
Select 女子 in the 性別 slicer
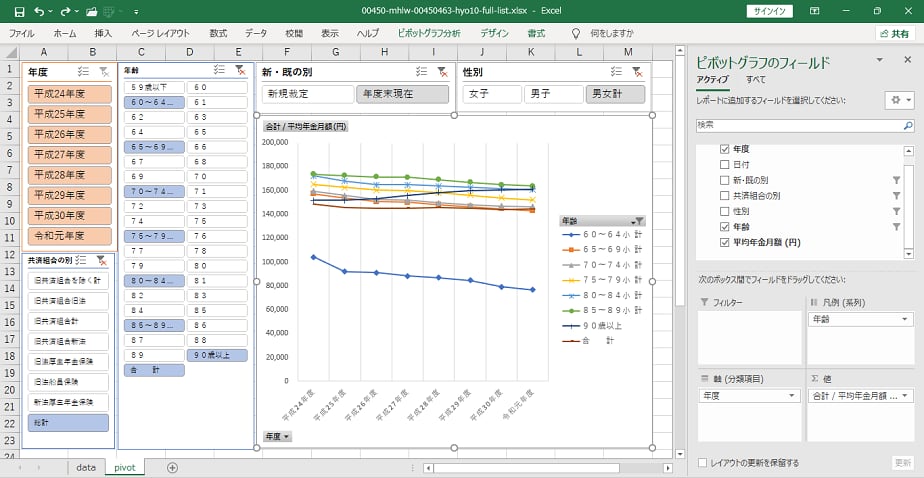pyautogui.click(x=491, y=94)
